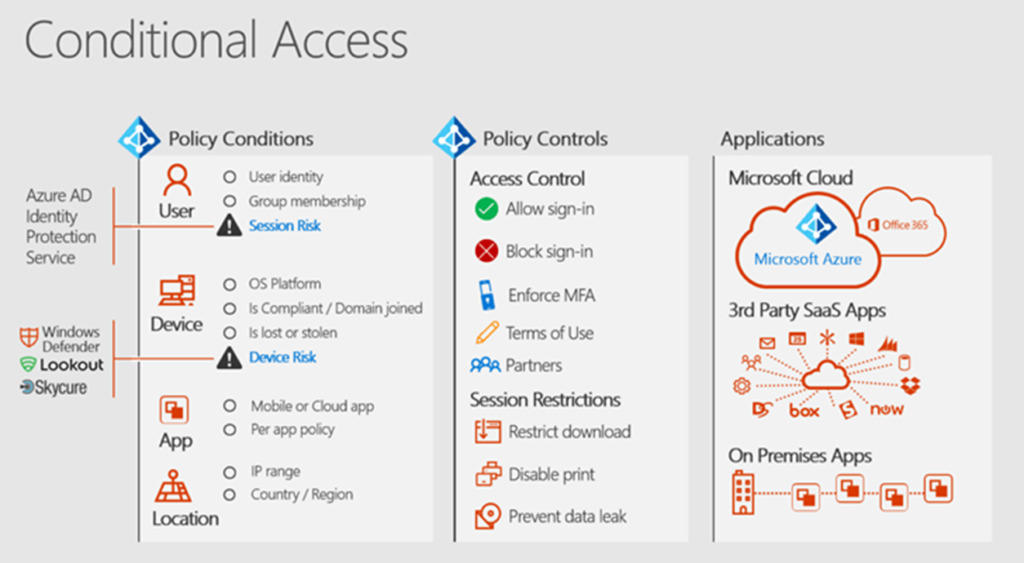Click the blue phone Enforce MFA icon
This screenshot has height=563, width=1024.
point(486,295)
